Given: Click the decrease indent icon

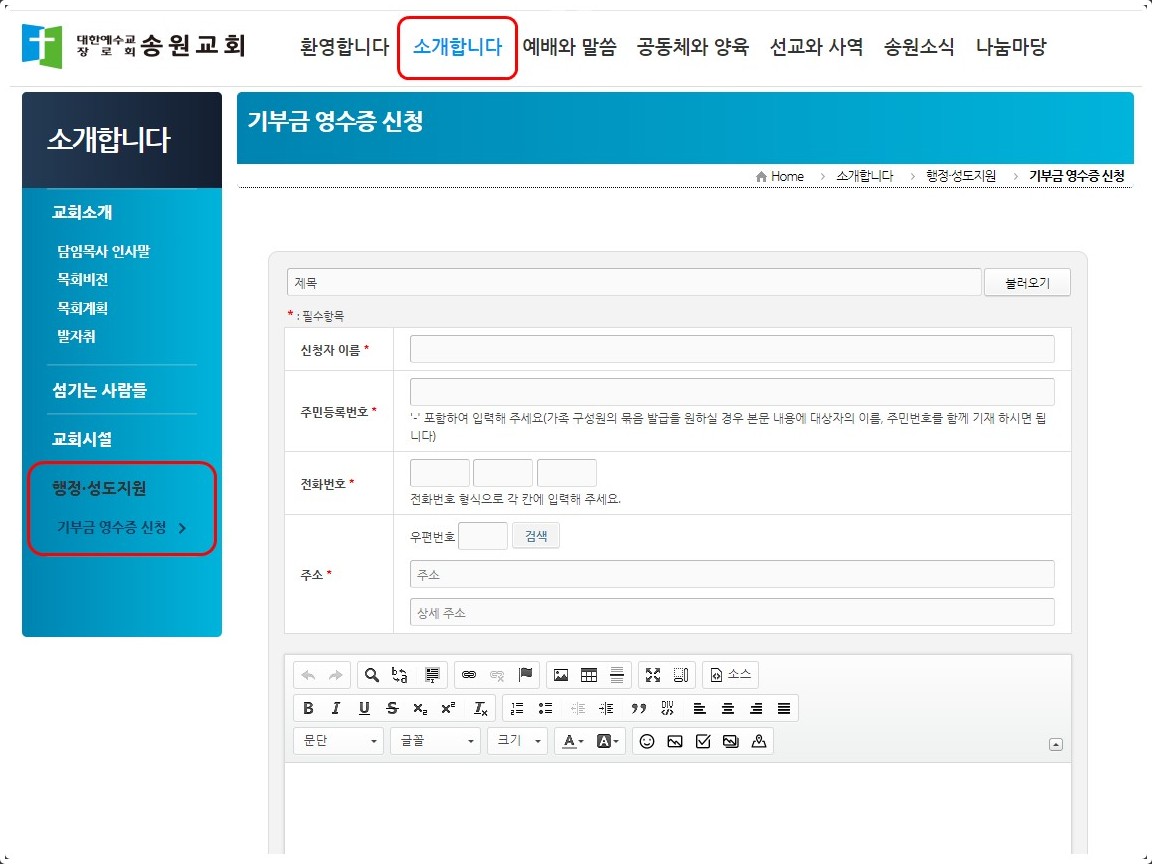Looking at the screenshot, I should (578, 708).
